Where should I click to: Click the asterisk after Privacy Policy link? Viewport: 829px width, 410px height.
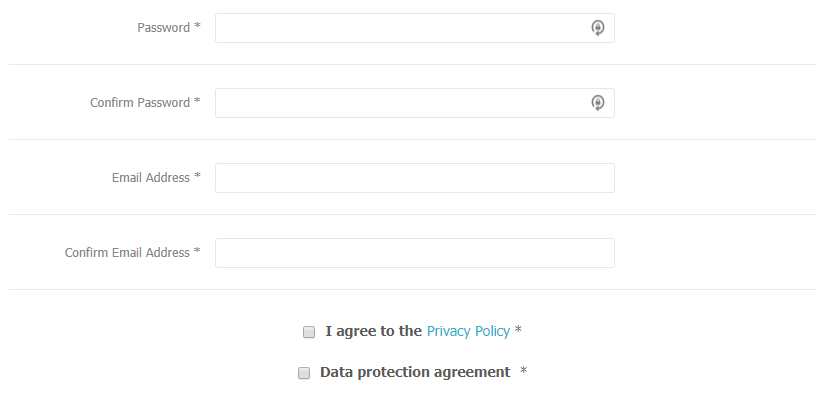[518, 331]
